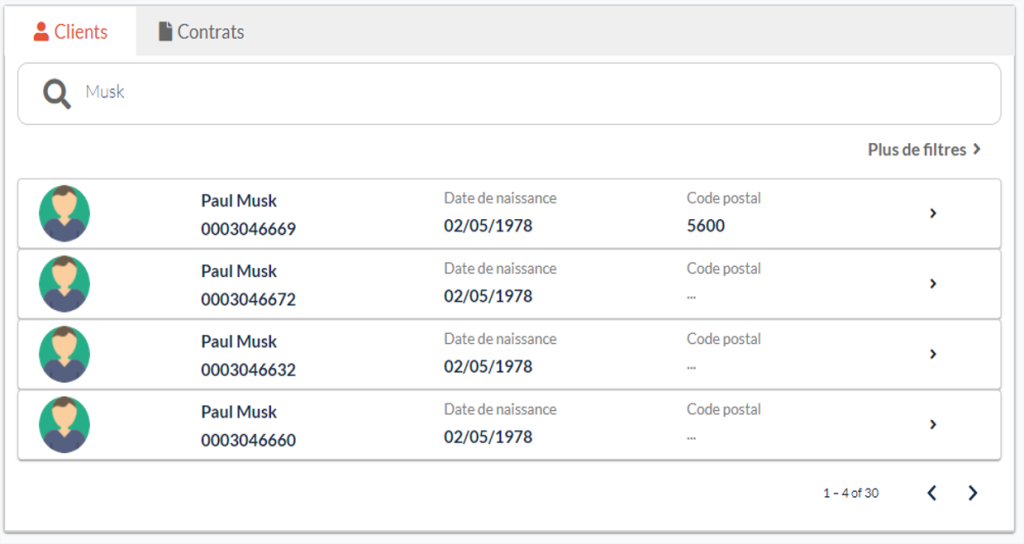The image size is (1024, 544).
Task: Click the document icon on Contrats tab
Action: 165,32
